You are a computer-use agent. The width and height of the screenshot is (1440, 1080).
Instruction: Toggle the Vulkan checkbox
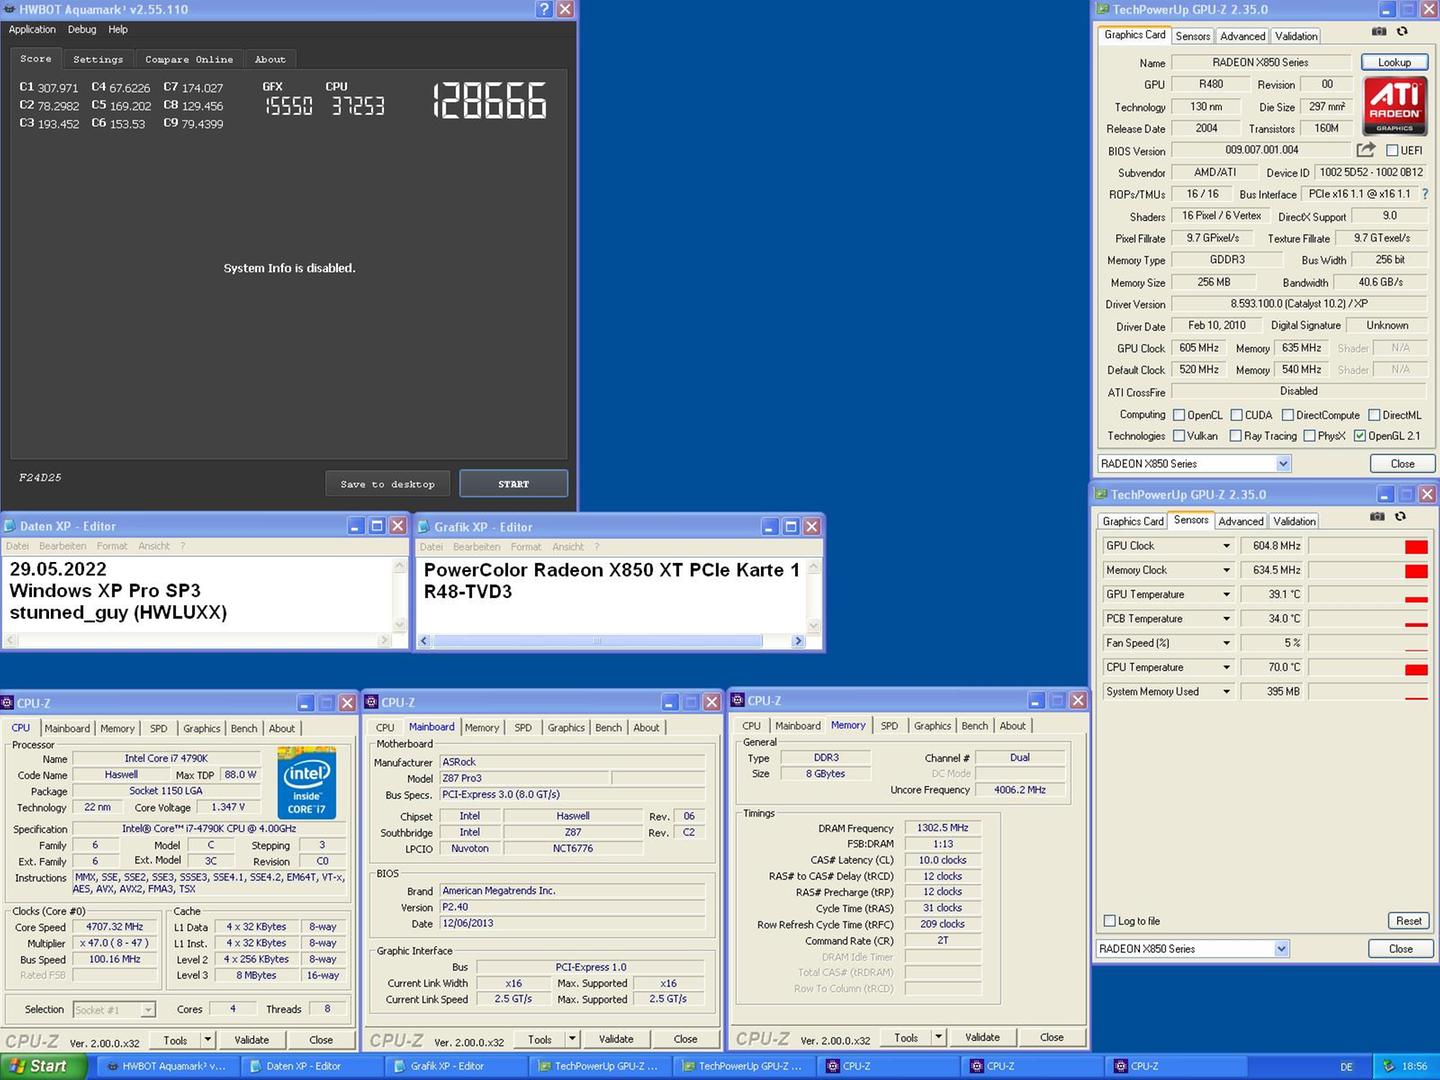point(1179,436)
